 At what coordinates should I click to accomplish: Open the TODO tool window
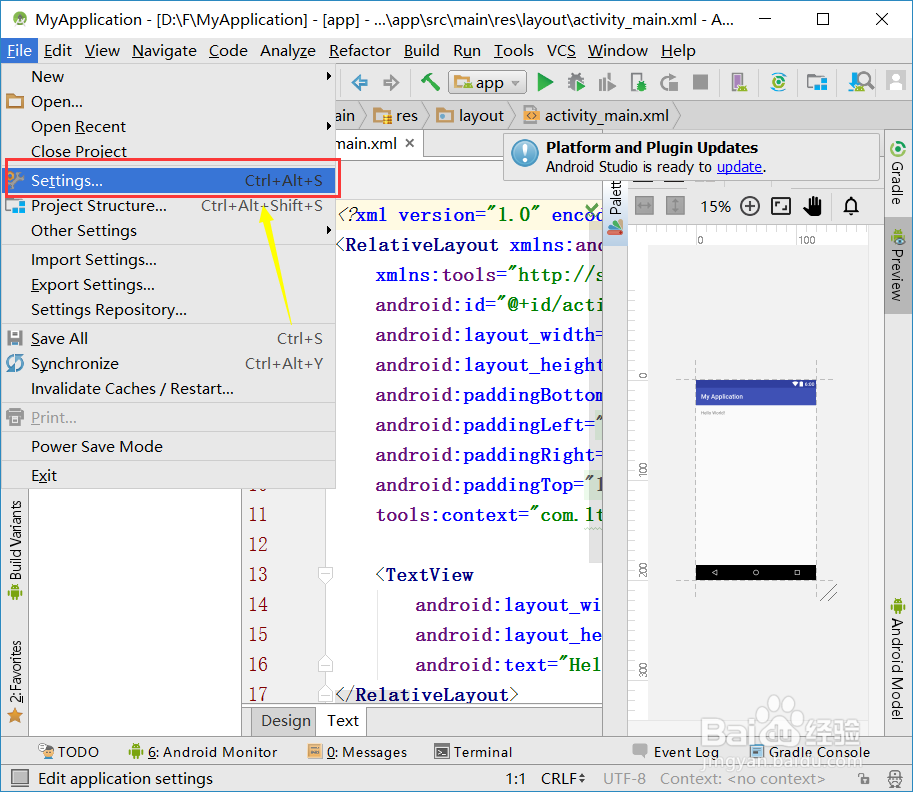(68, 752)
